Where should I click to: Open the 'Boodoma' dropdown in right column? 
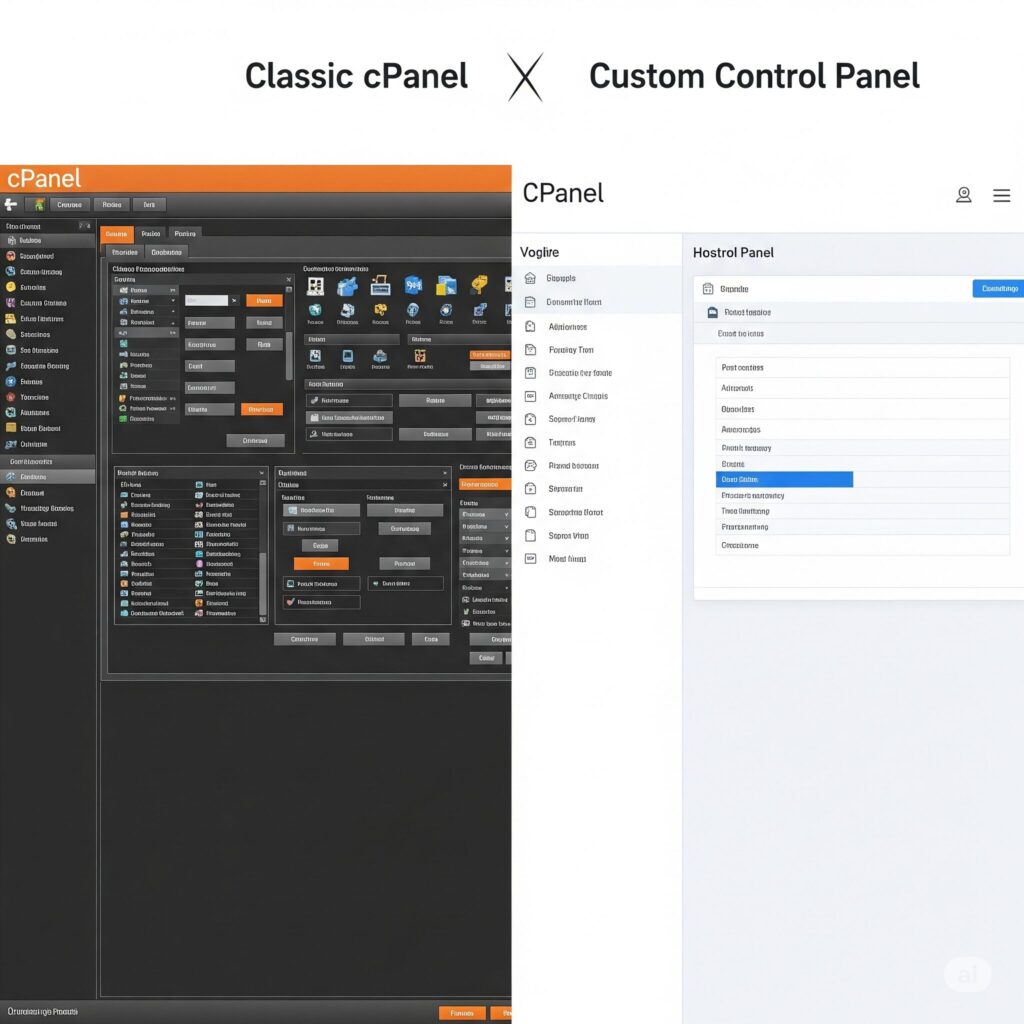point(485,526)
